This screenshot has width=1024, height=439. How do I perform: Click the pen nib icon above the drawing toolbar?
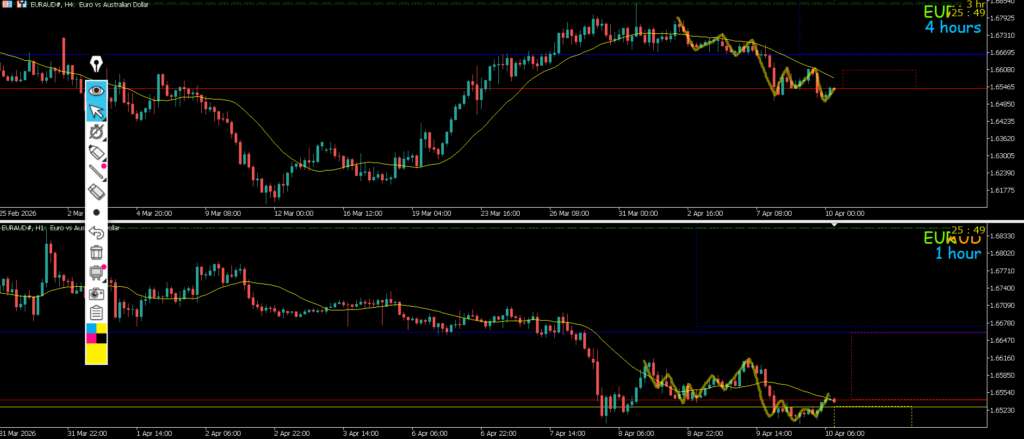(x=97, y=66)
